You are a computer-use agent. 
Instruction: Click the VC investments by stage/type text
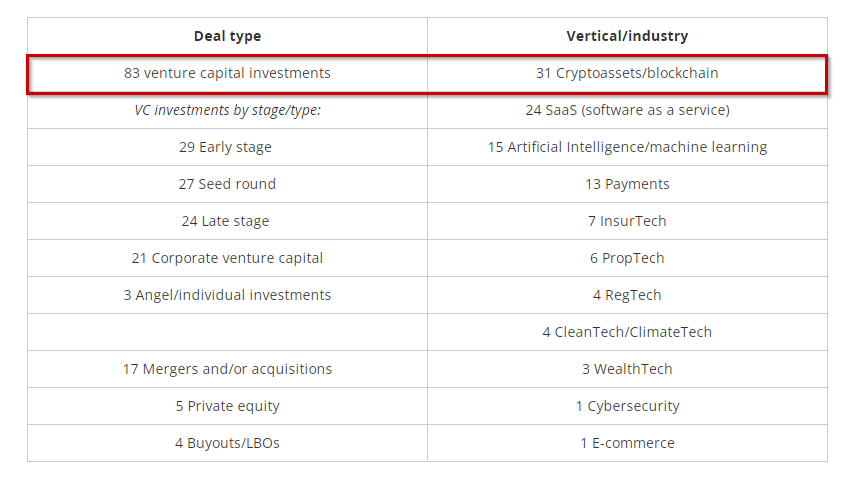tap(227, 110)
